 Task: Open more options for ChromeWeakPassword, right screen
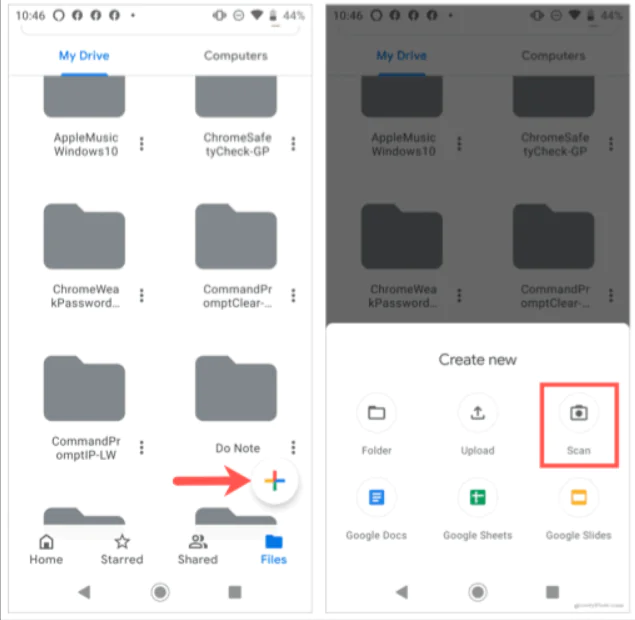point(459,296)
